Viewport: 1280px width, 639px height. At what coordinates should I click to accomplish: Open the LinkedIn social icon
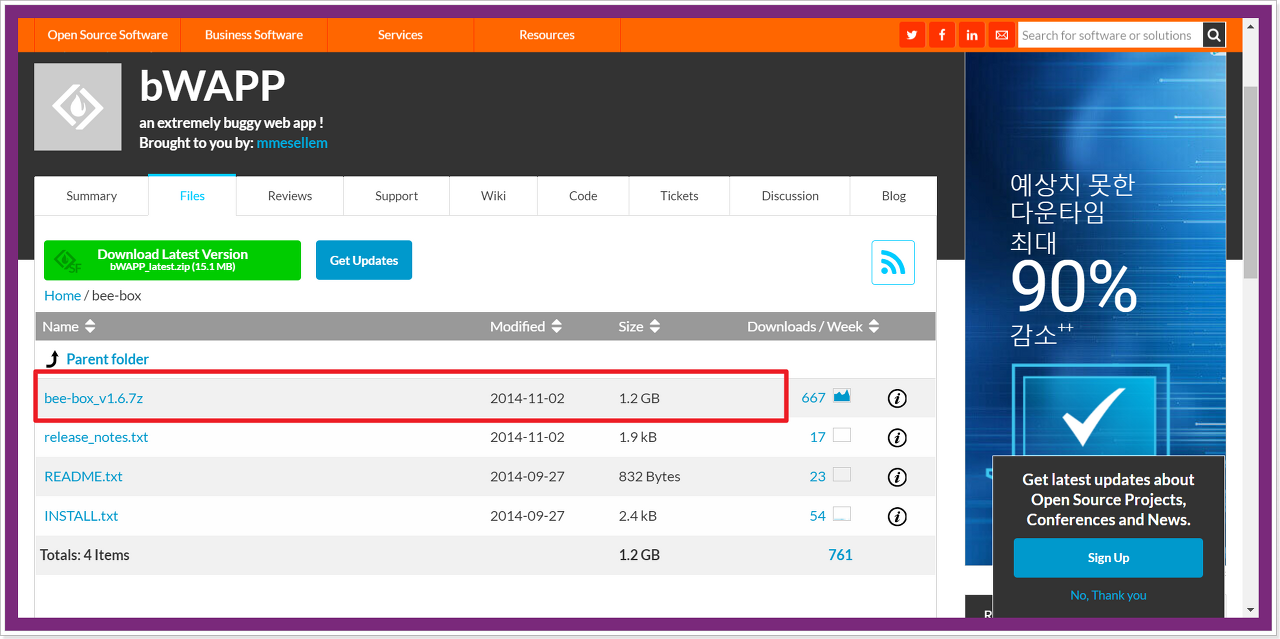click(971, 35)
